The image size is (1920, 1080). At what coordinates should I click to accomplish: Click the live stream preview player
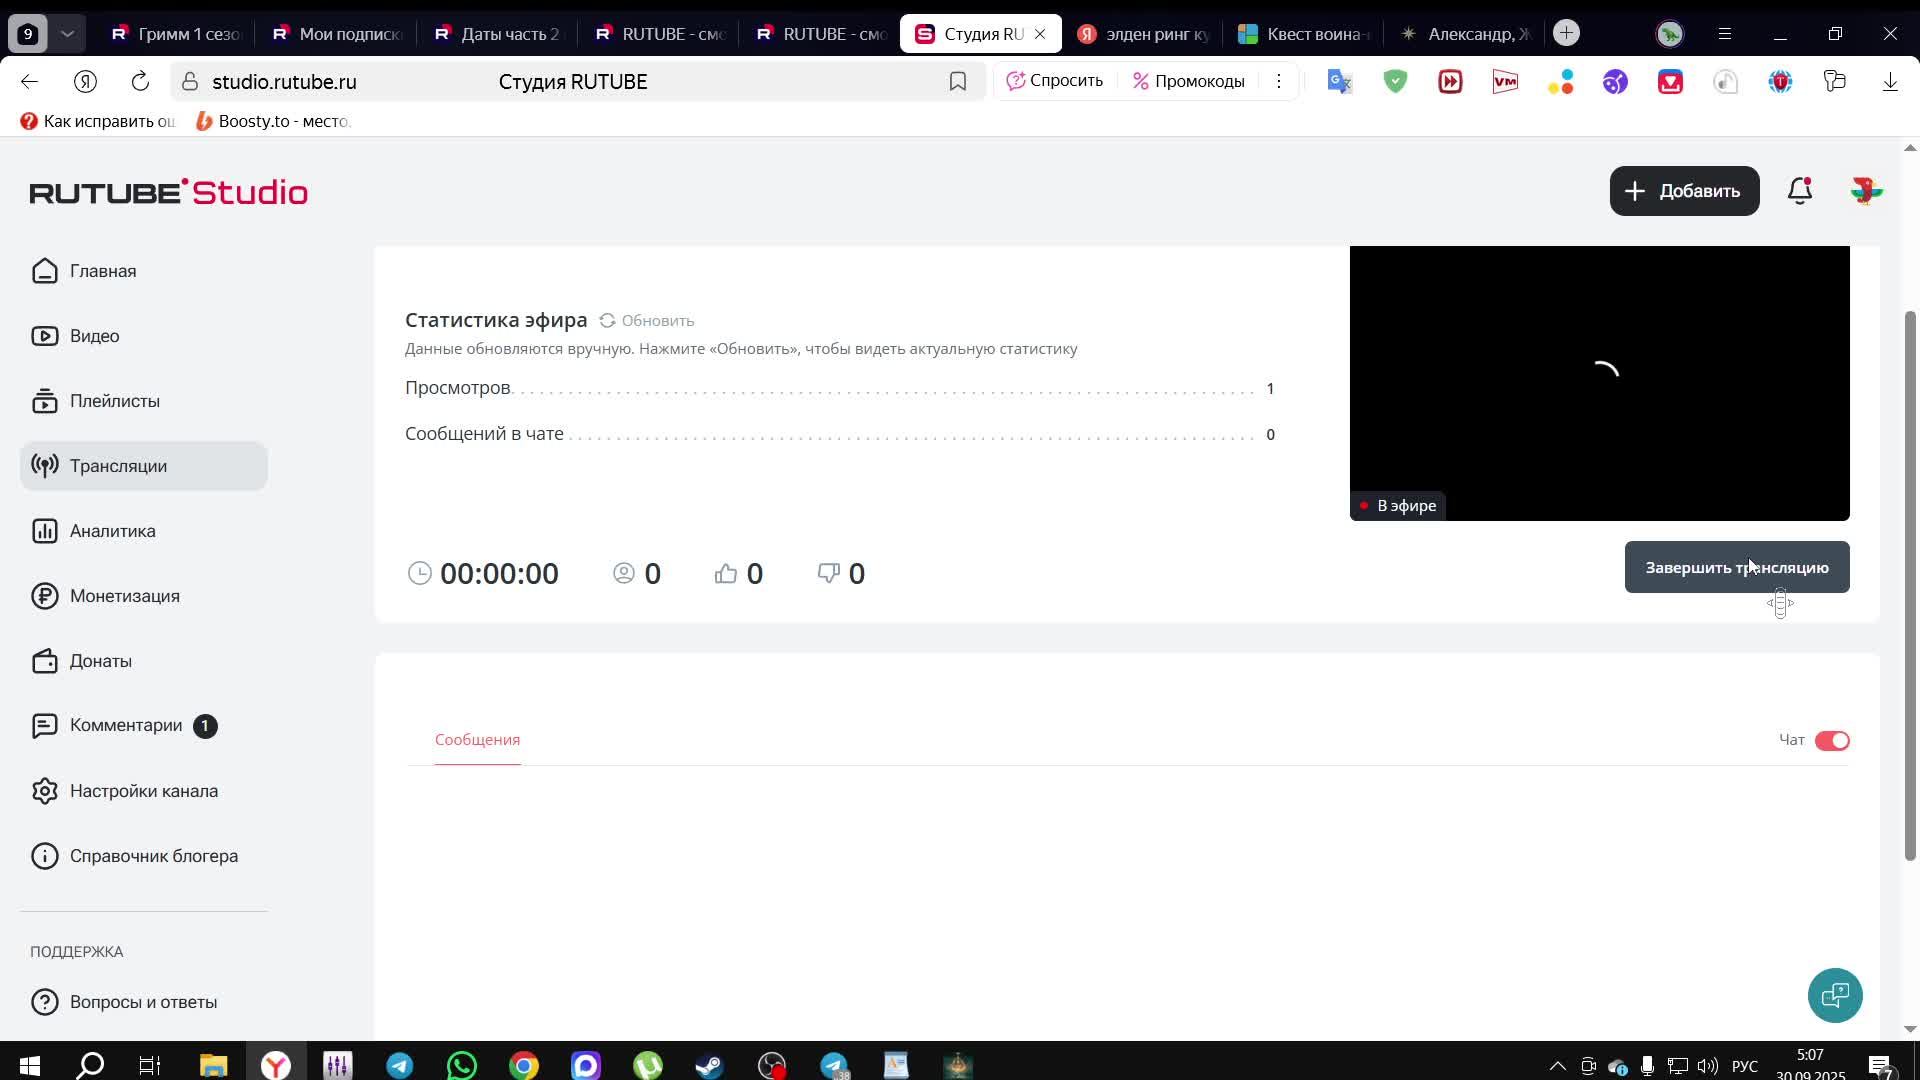1599,383
